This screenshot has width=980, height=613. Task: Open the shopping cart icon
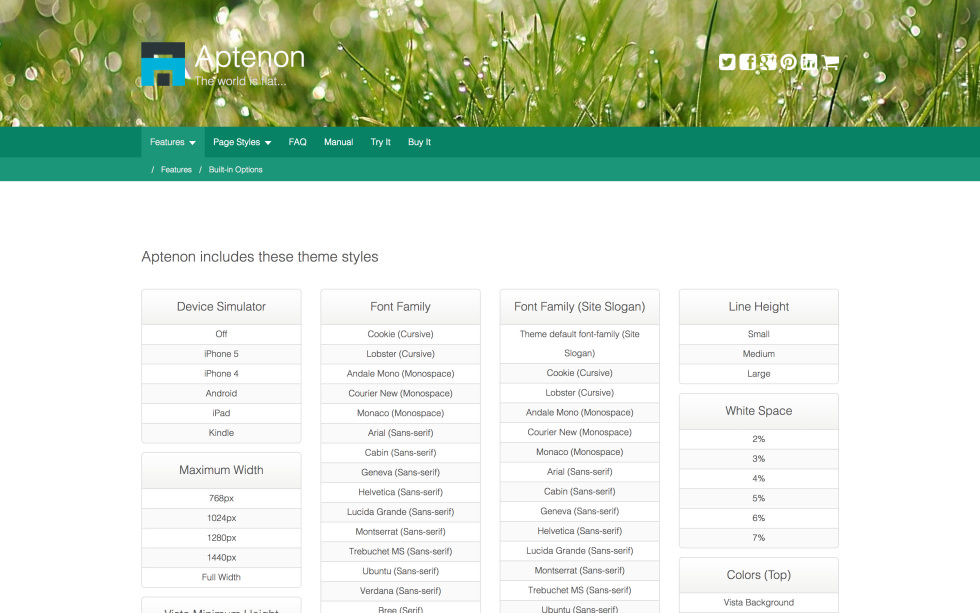(x=830, y=62)
